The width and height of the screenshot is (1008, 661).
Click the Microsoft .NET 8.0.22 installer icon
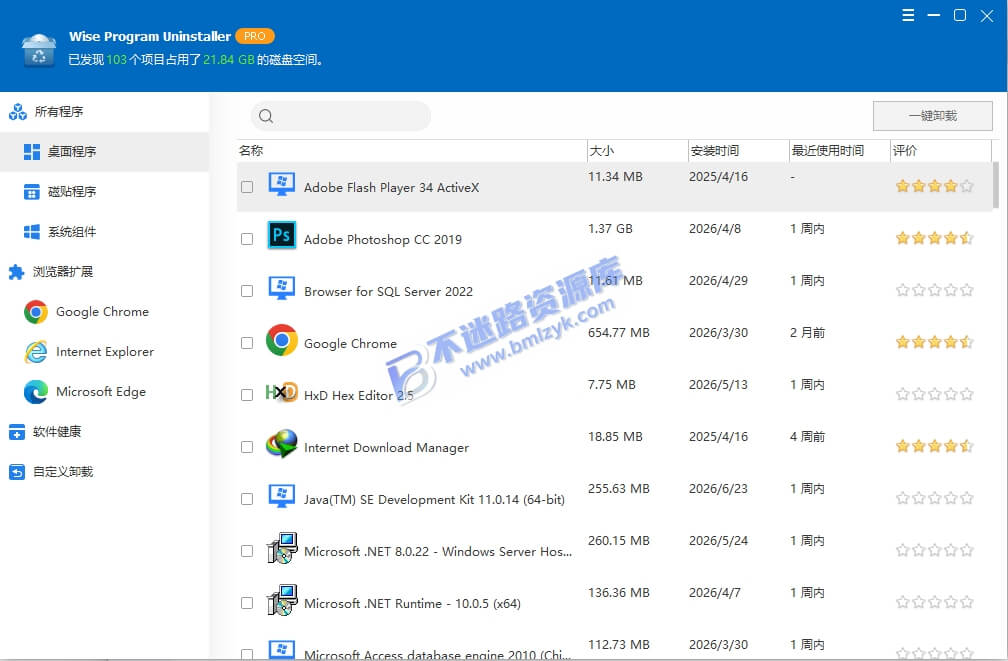point(282,548)
